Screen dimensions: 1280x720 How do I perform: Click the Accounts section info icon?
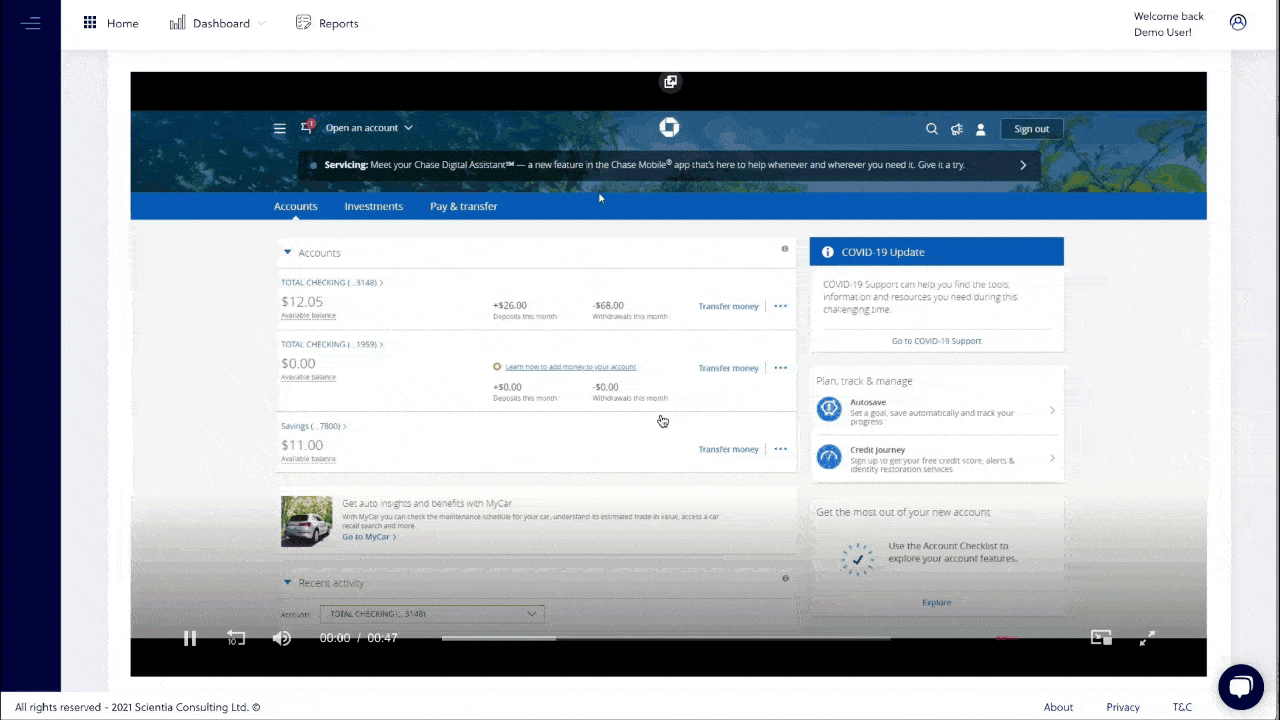pos(785,249)
